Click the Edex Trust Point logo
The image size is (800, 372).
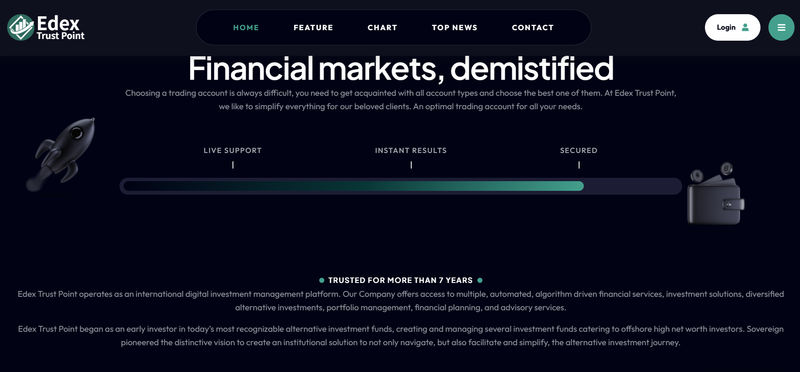point(46,28)
